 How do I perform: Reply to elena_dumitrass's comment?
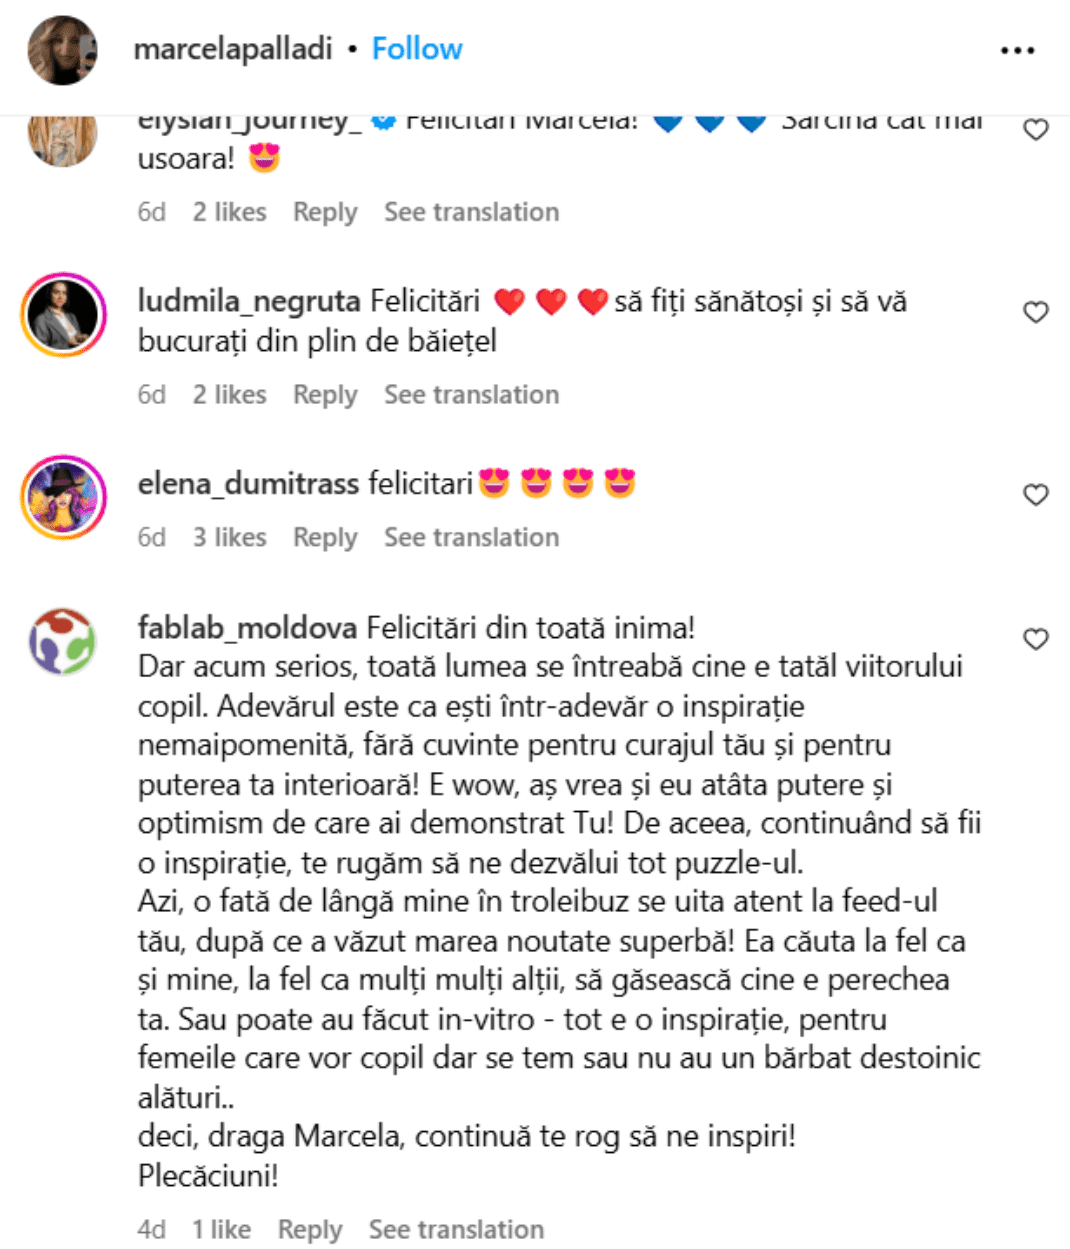click(325, 538)
